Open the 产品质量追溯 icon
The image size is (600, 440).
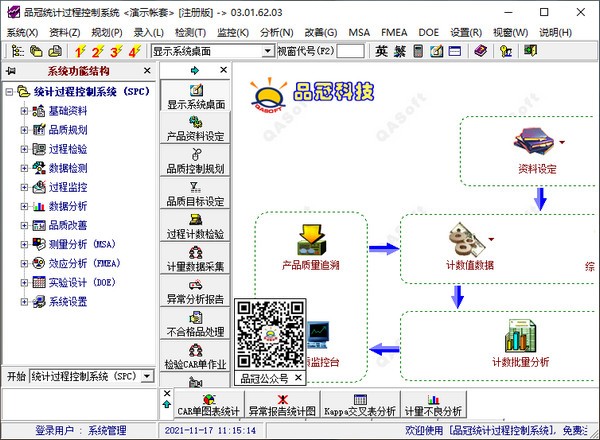[x=310, y=240]
